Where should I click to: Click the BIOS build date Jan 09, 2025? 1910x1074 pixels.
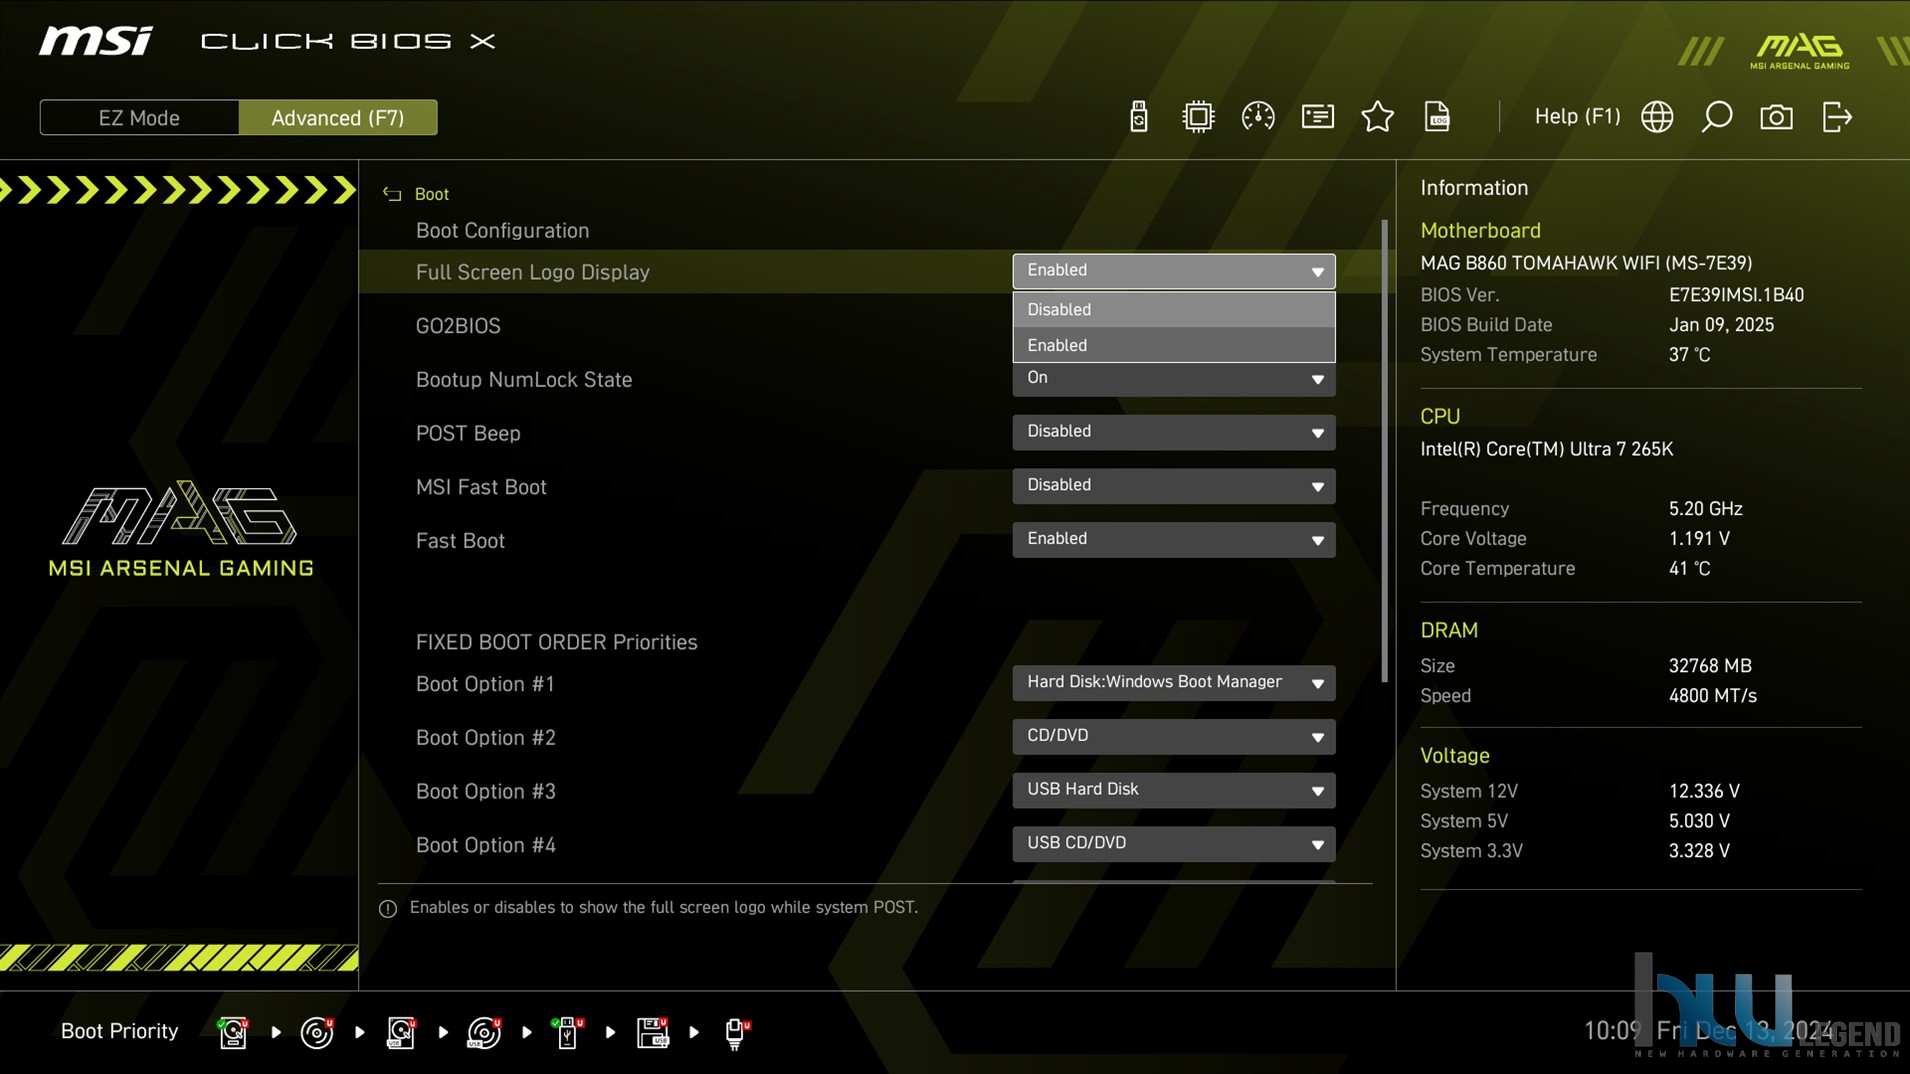click(x=1721, y=325)
